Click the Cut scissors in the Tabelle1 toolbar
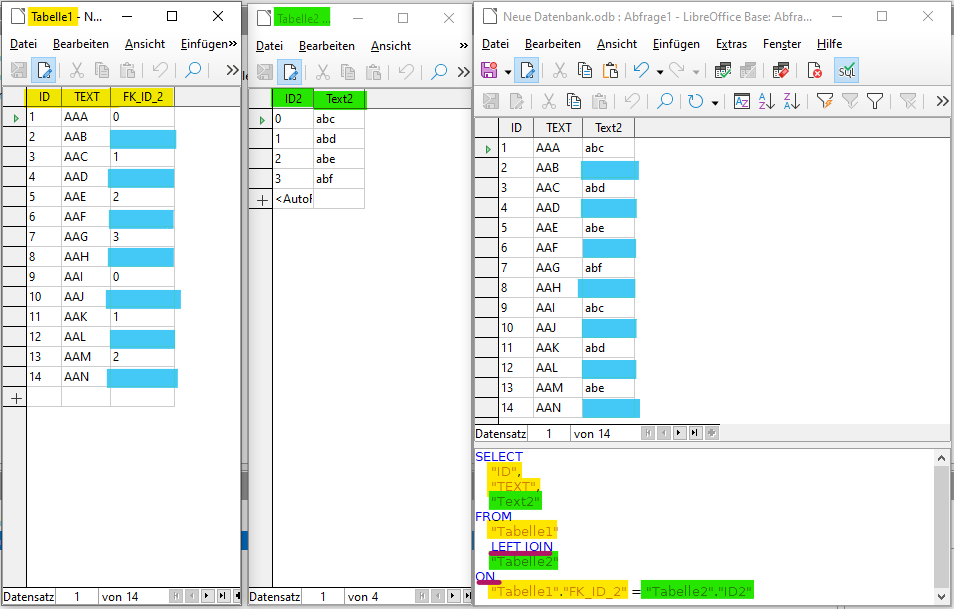 click(77, 70)
